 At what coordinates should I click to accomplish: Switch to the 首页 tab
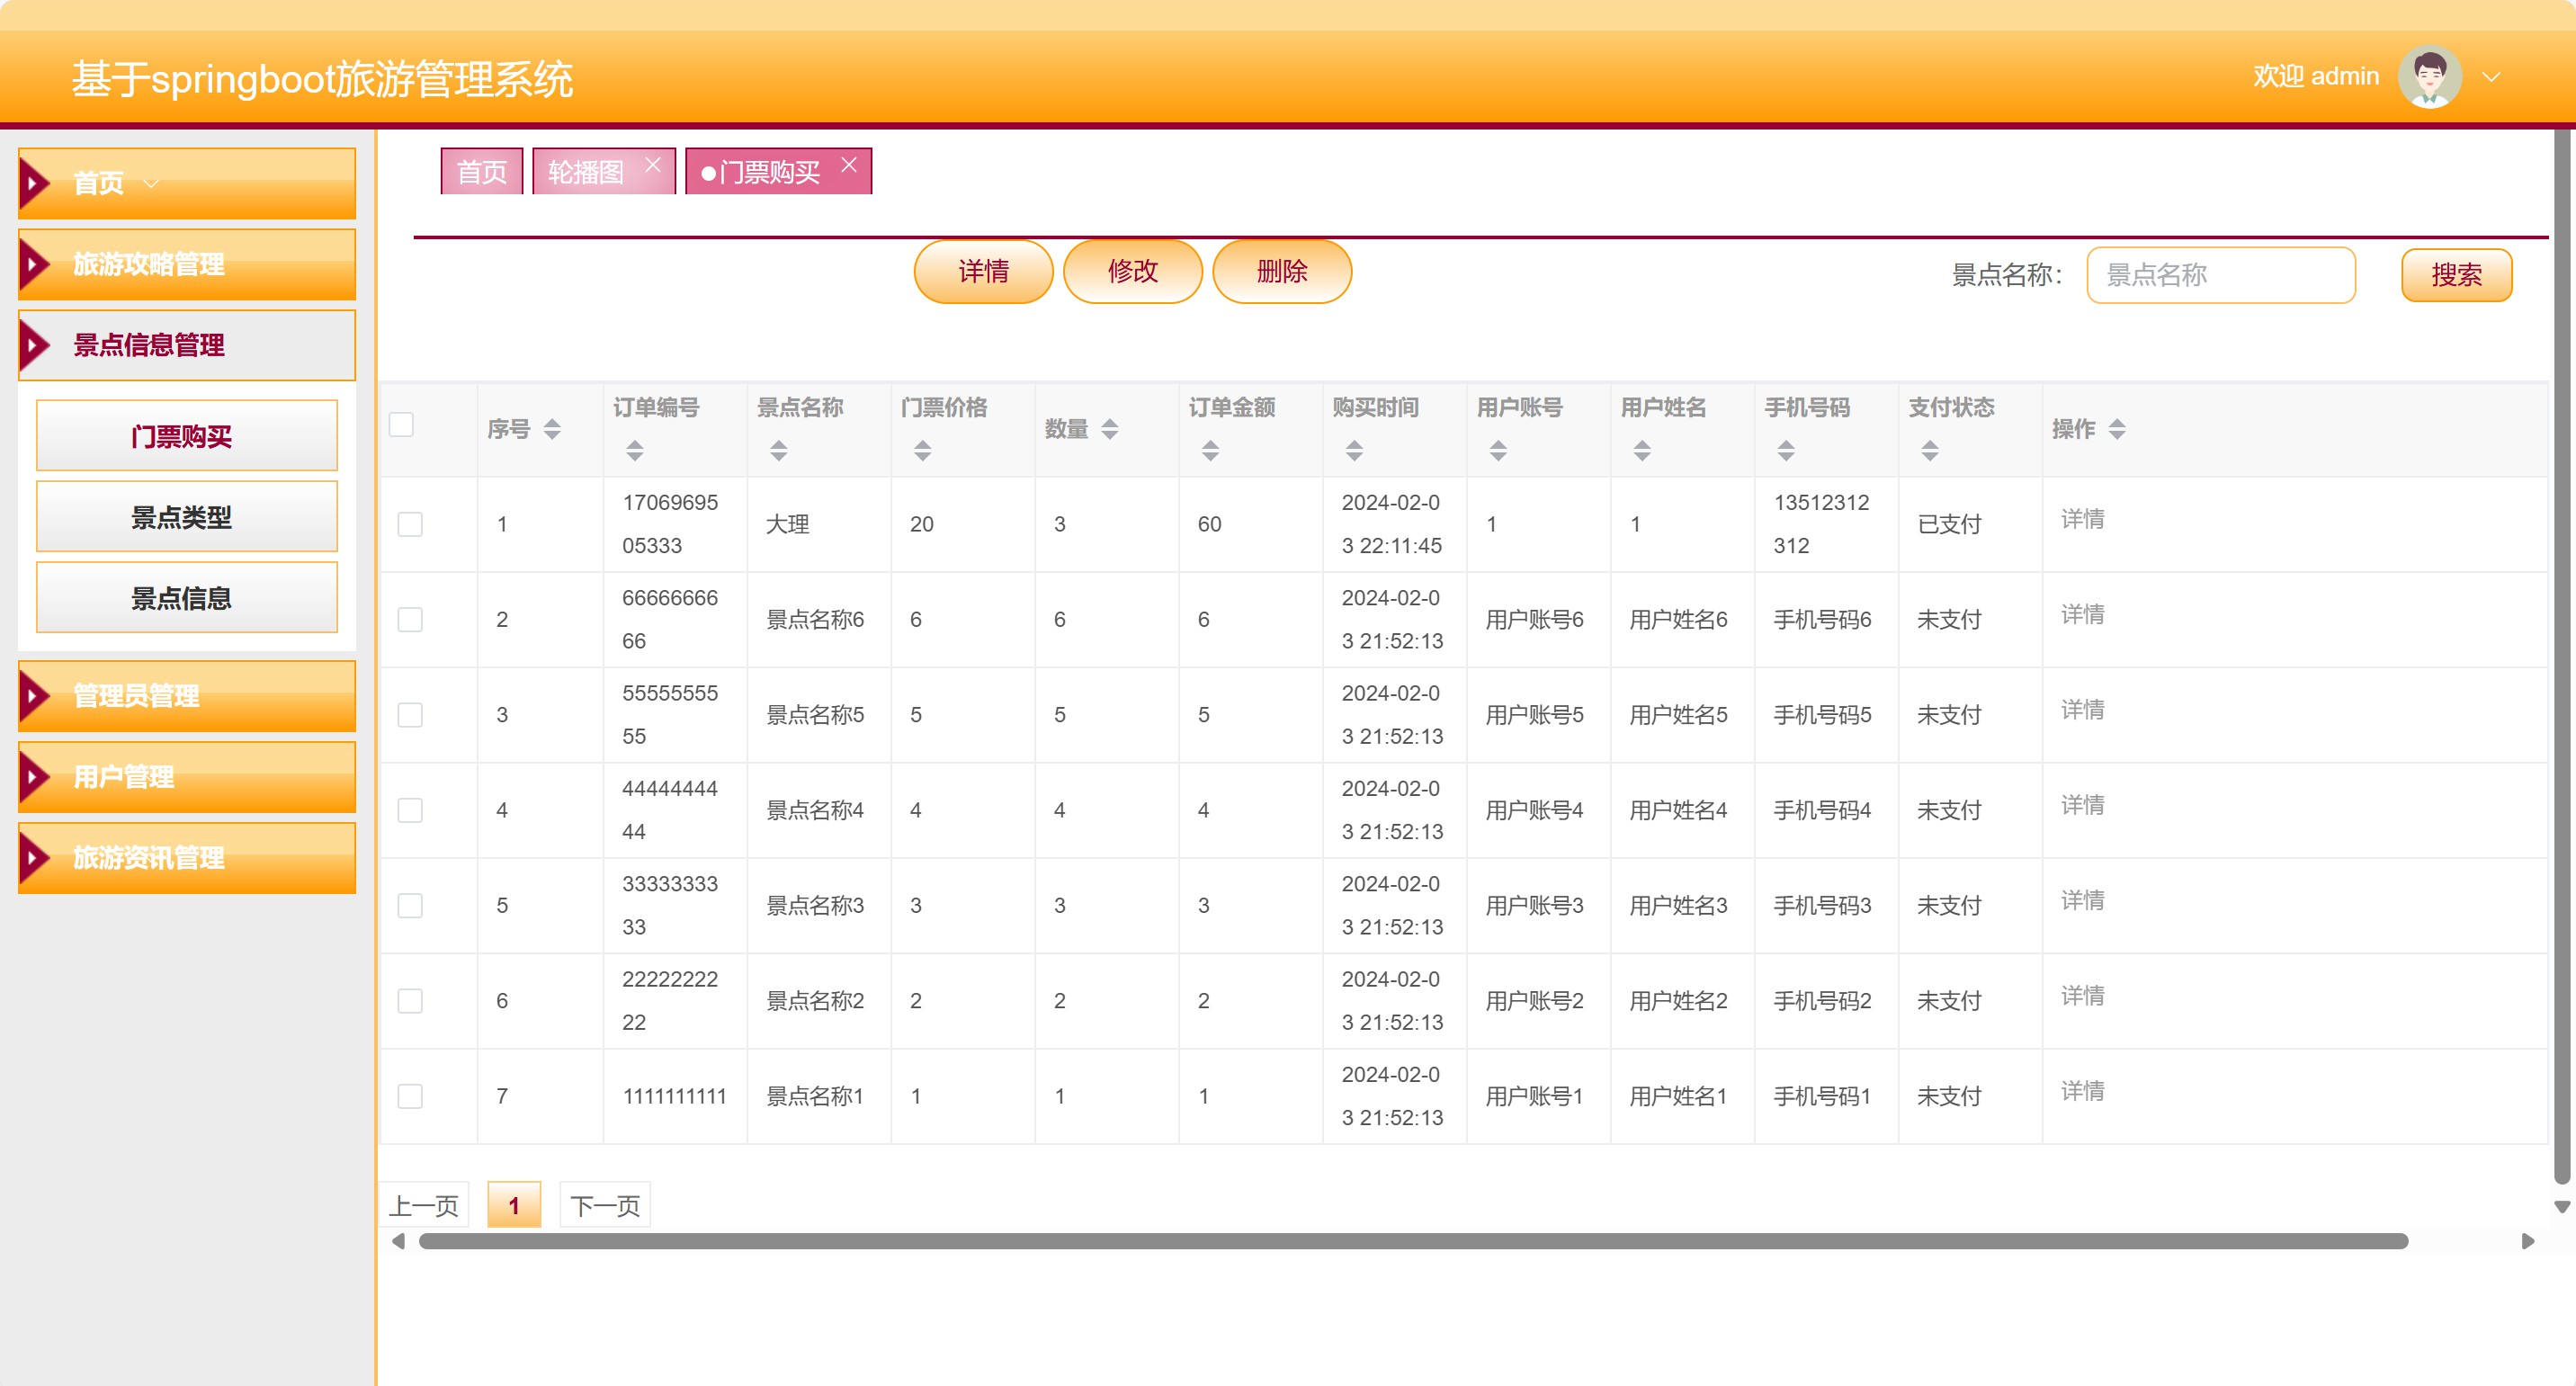pos(481,172)
